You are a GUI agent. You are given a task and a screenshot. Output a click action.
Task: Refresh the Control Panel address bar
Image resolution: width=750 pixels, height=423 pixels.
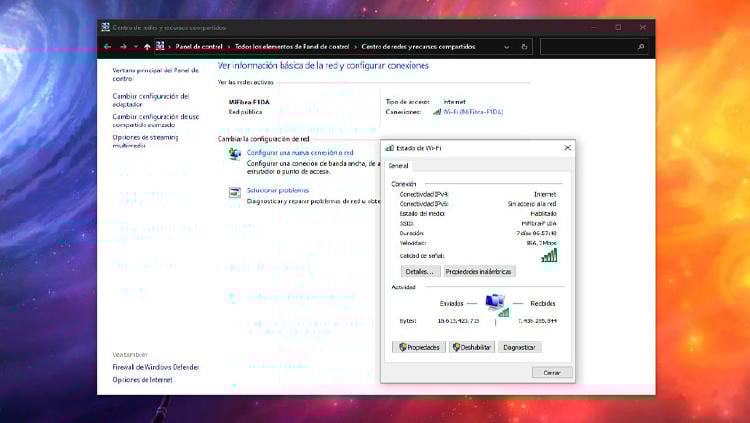525,46
